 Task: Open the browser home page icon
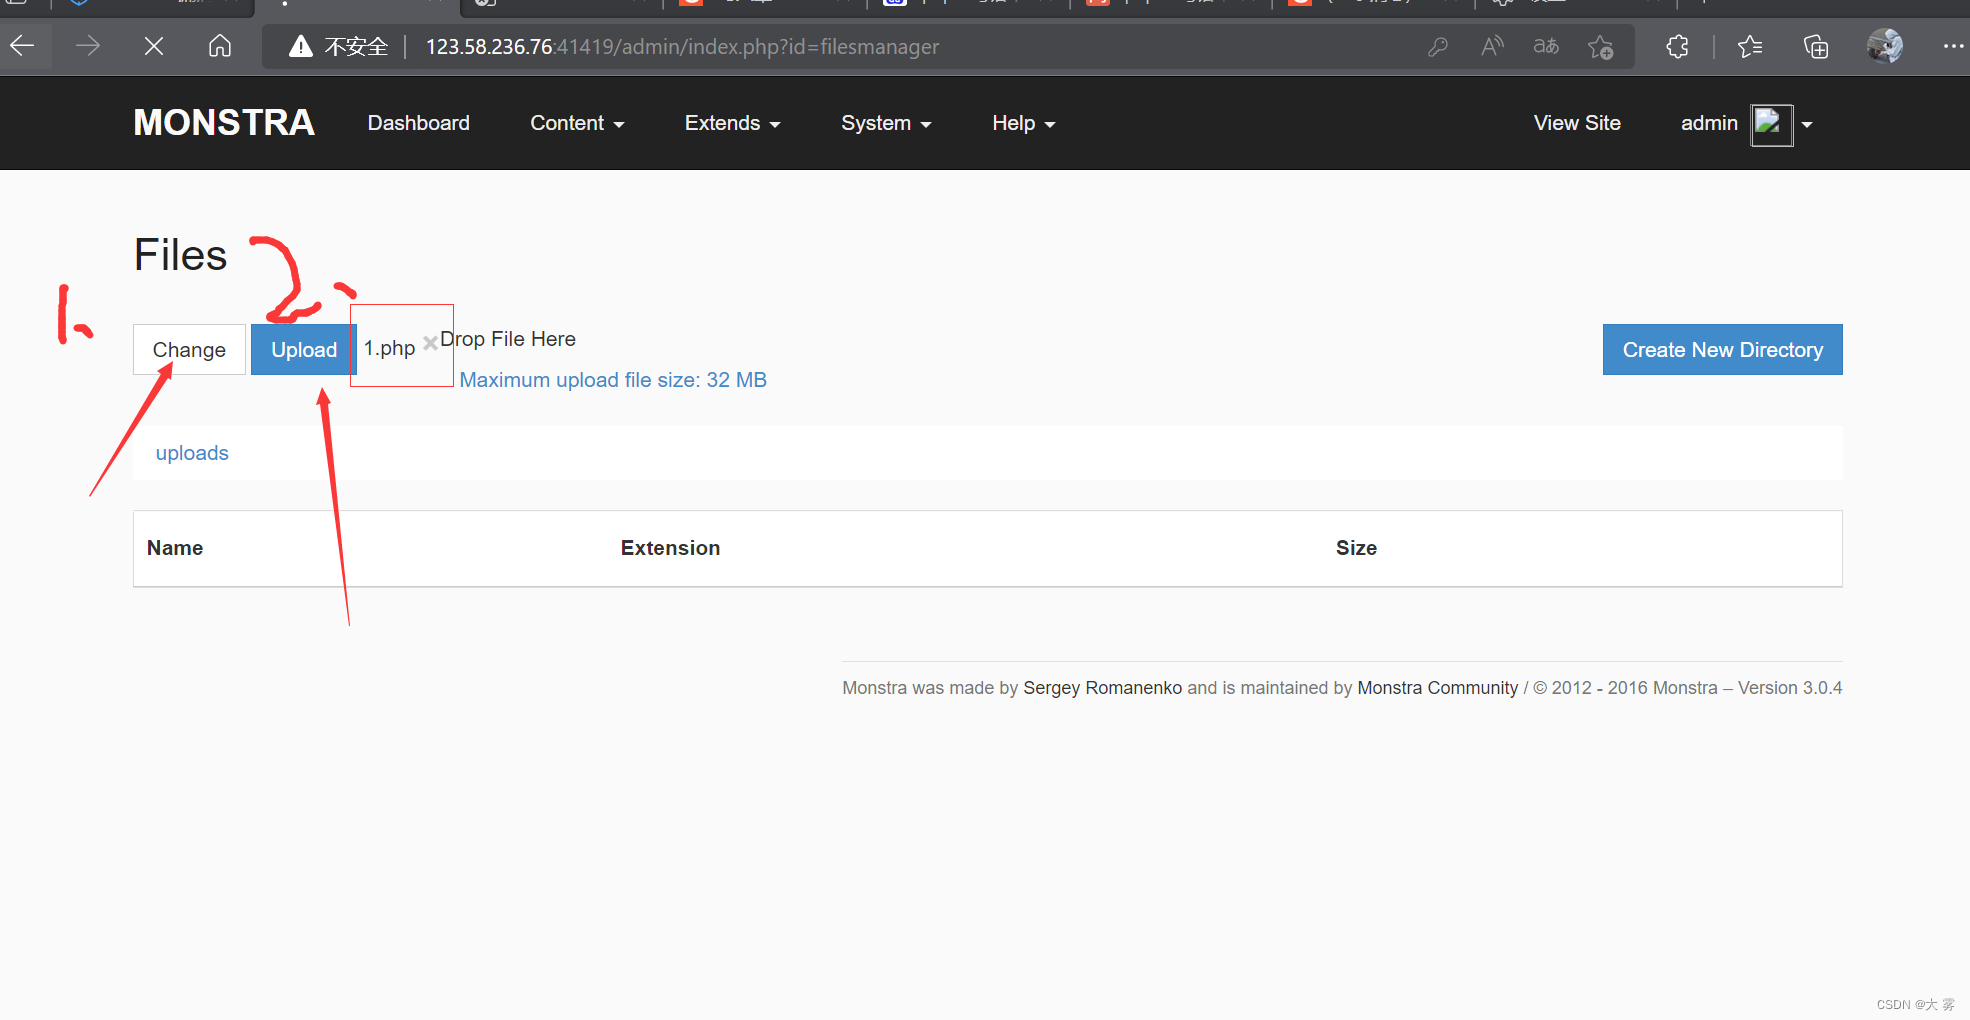(x=220, y=46)
